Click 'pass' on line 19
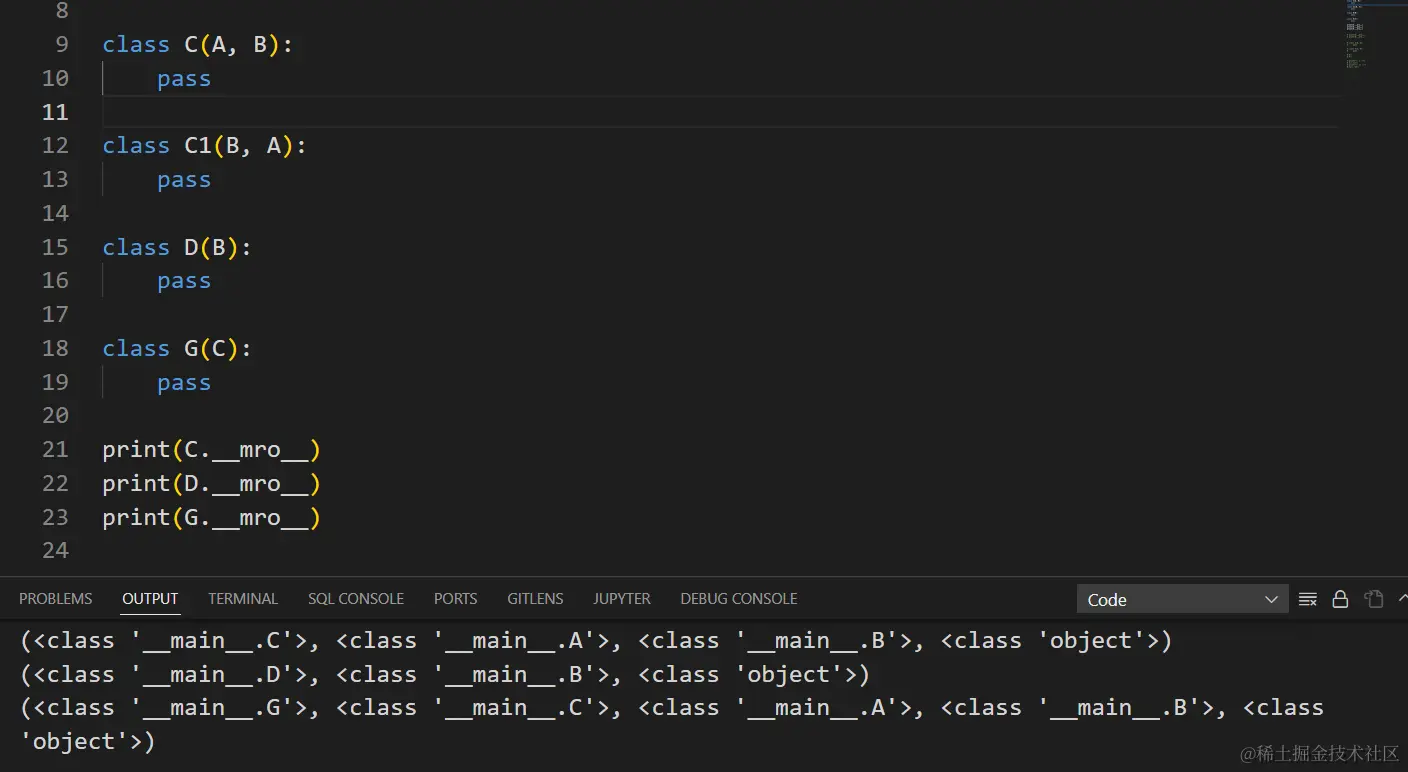The width and height of the screenshot is (1408, 772). click(x=184, y=383)
